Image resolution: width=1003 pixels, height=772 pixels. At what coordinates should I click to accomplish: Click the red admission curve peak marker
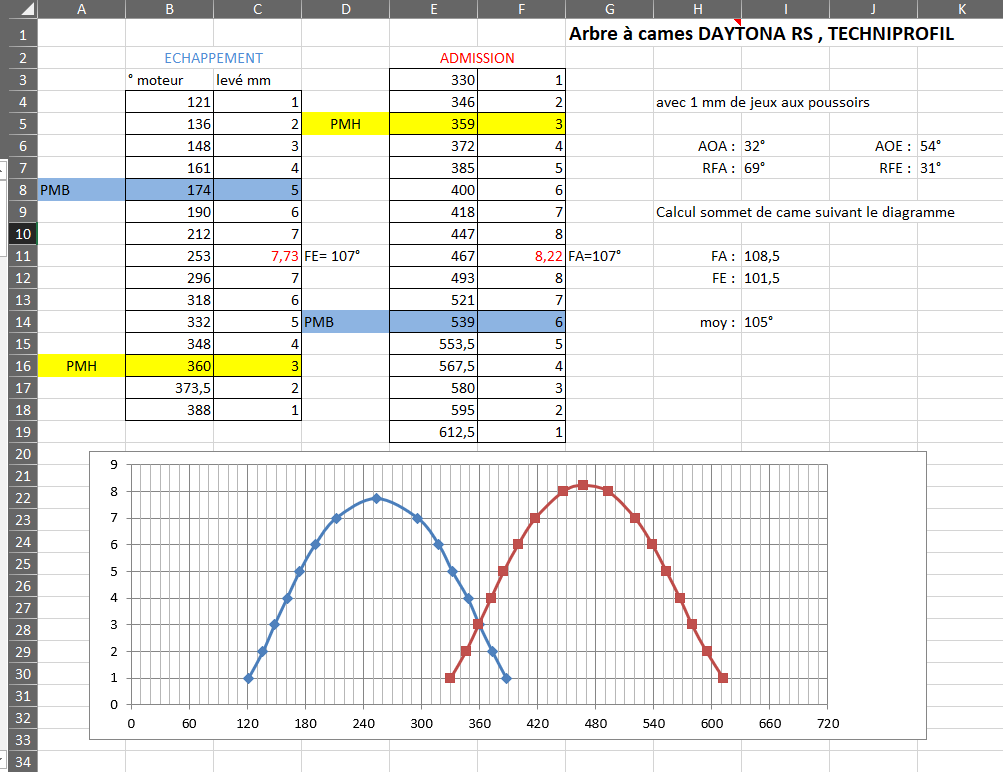click(x=583, y=485)
